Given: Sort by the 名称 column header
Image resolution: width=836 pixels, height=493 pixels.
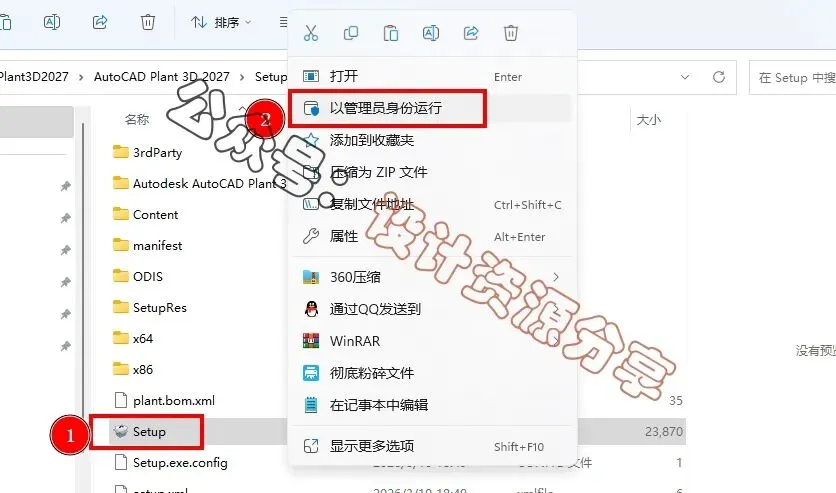Looking at the screenshot, I should pyautogui.click(x=137, y=119).
